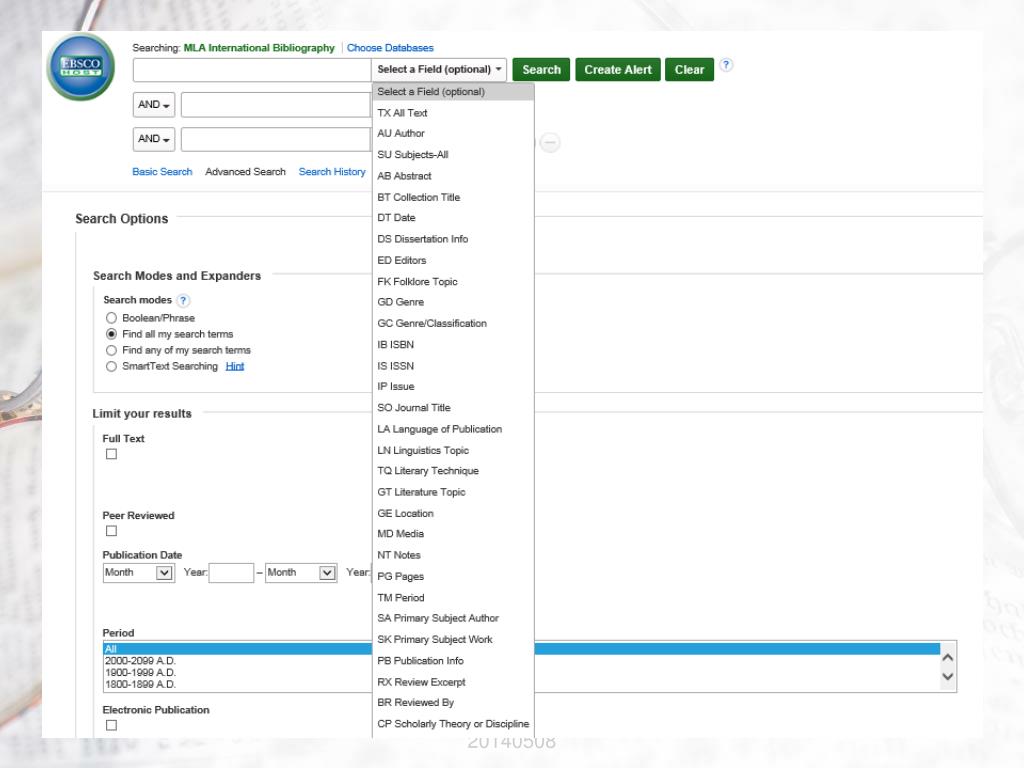The image size is (1024, 768).
Task: Choose GC Genre/Classification field
Action: coord(453,323)
